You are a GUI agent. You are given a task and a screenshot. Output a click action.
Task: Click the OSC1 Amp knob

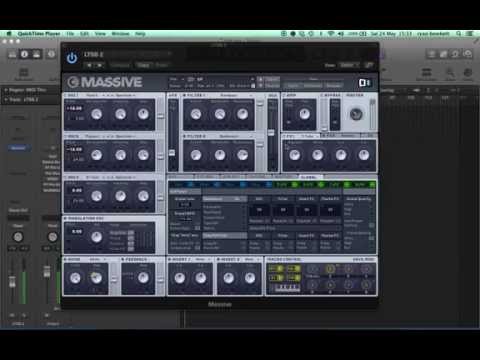(143, 114)
